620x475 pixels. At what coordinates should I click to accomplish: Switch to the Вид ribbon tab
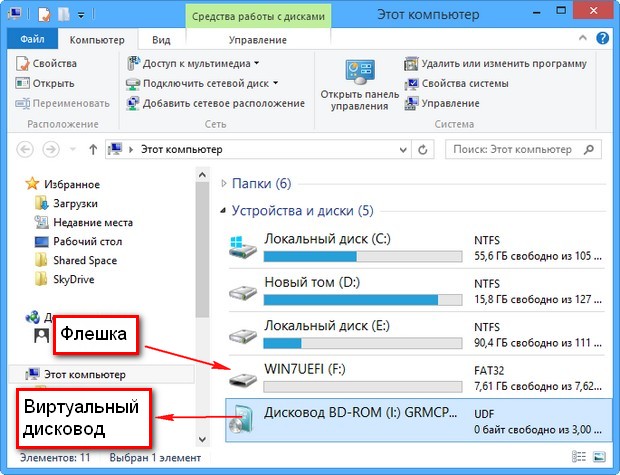161,40
